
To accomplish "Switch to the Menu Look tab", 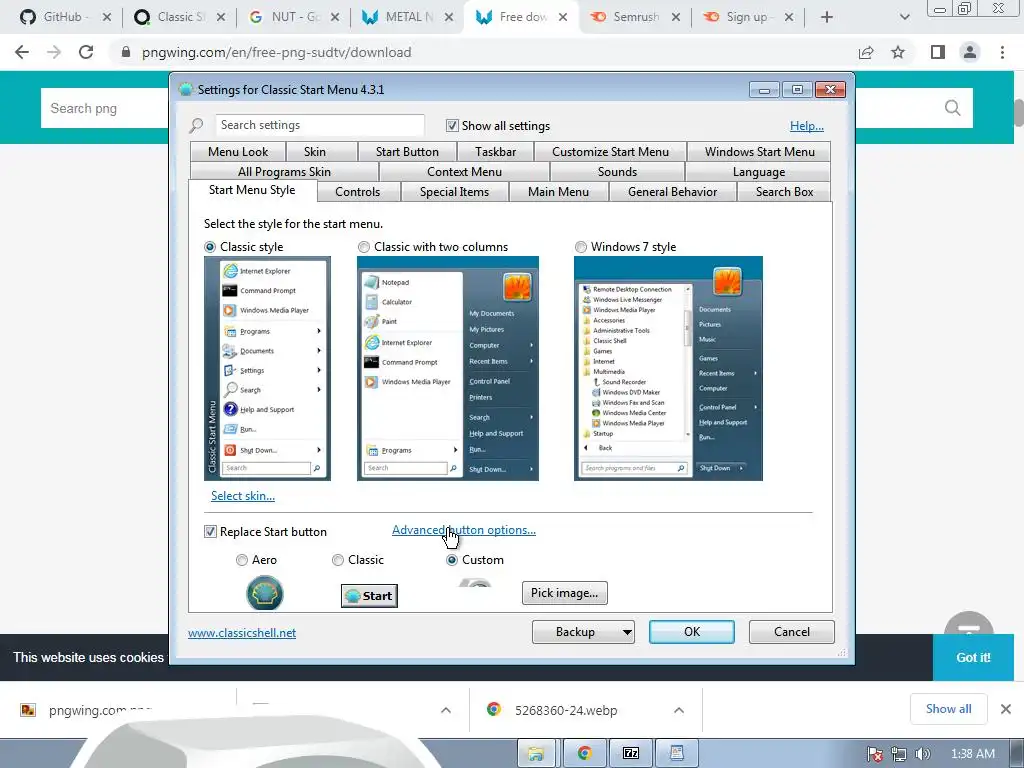I will pos(238,152).
